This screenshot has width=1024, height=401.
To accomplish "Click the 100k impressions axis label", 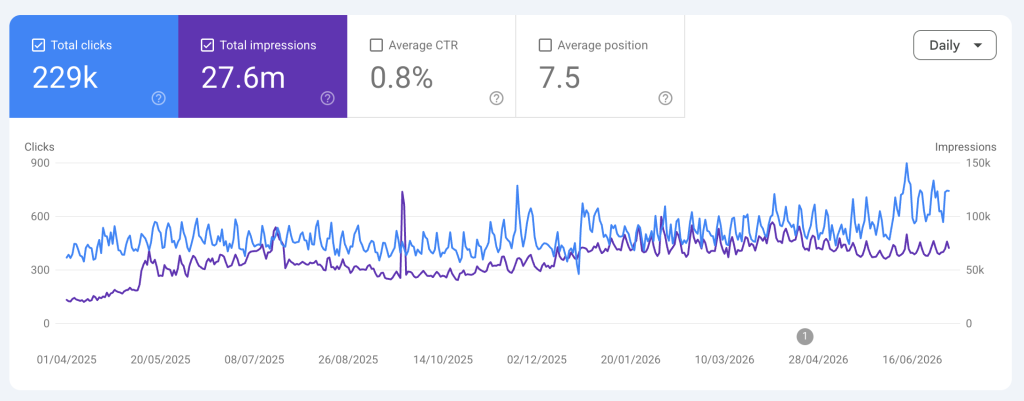I will tap(980, 217).
